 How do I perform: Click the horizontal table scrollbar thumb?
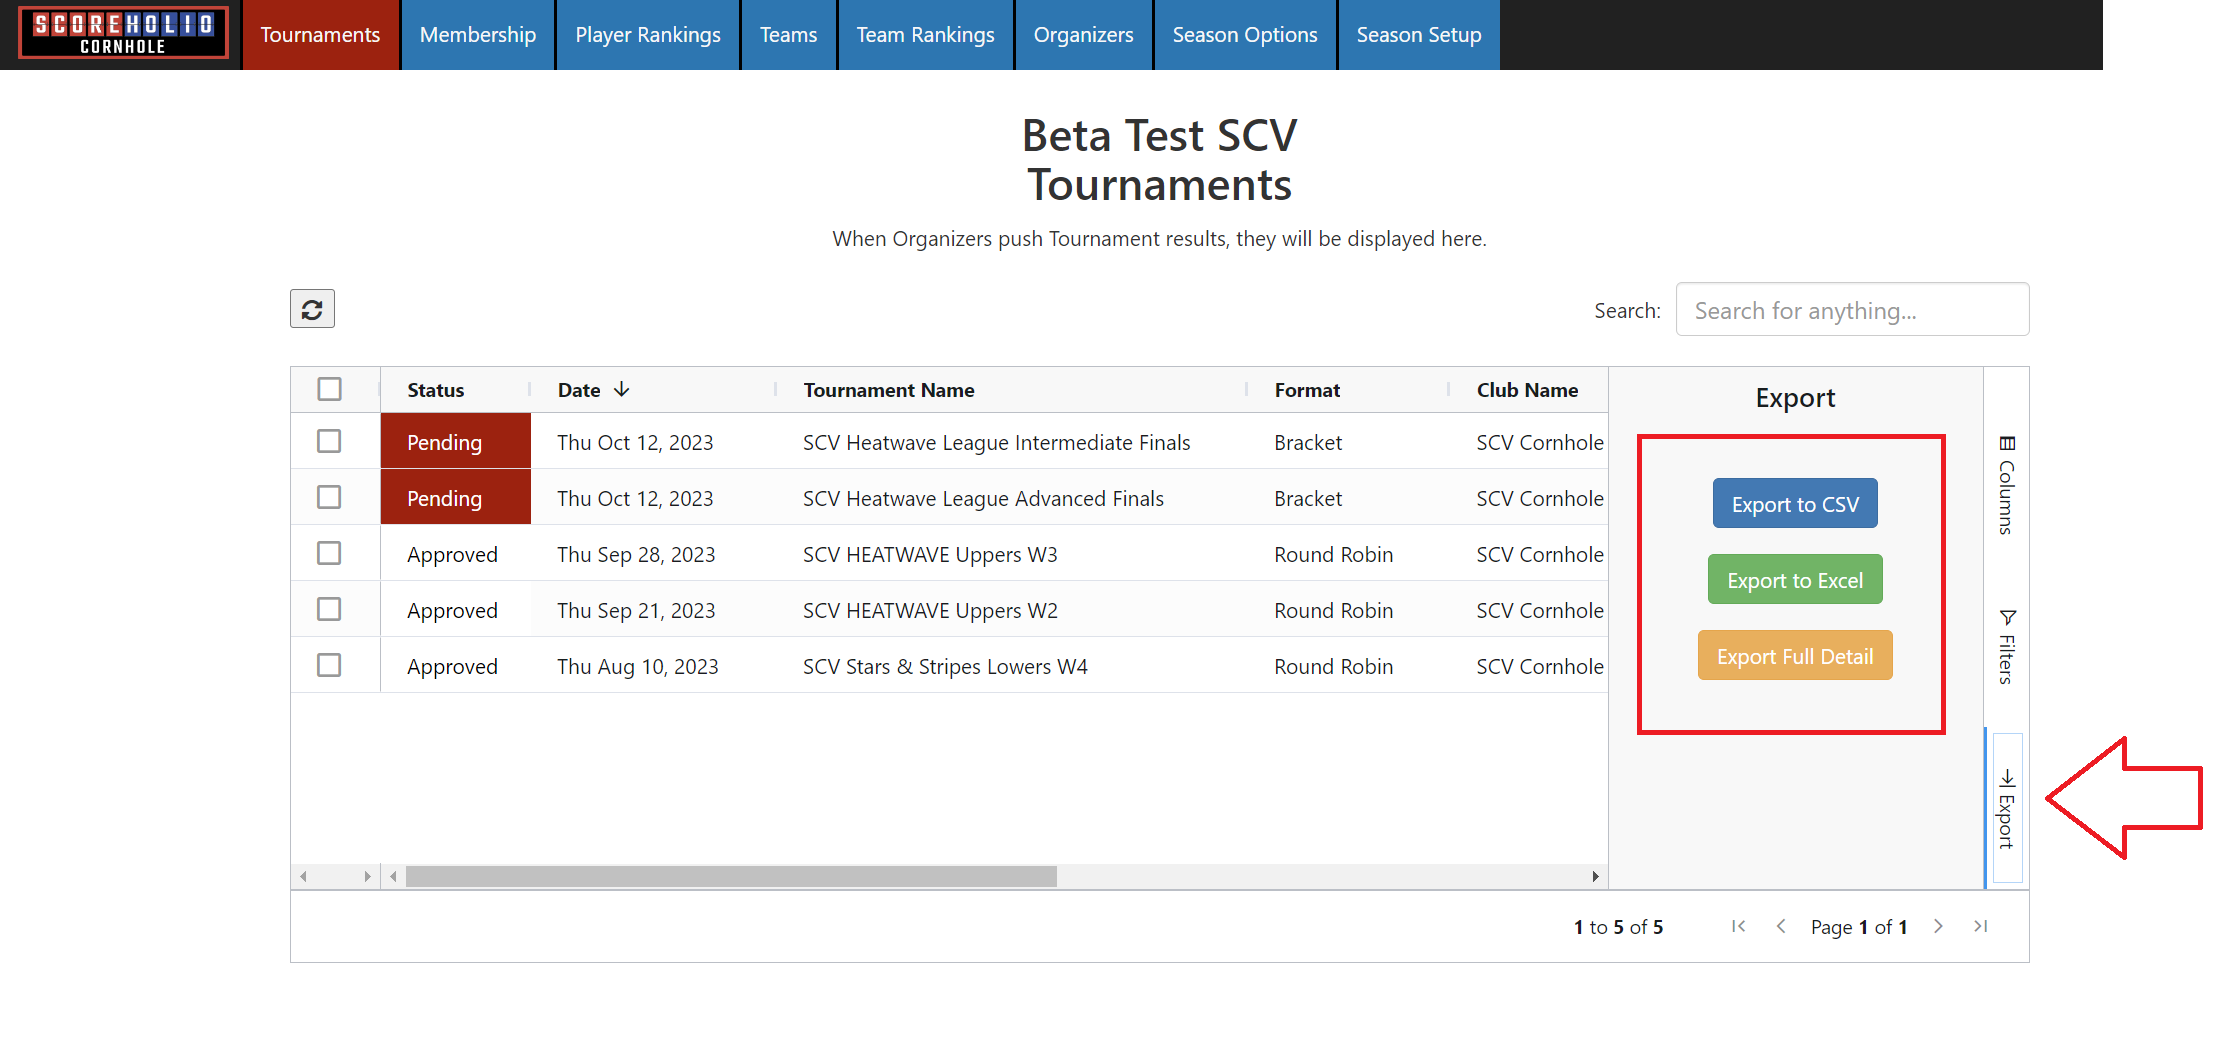point(730,877)
